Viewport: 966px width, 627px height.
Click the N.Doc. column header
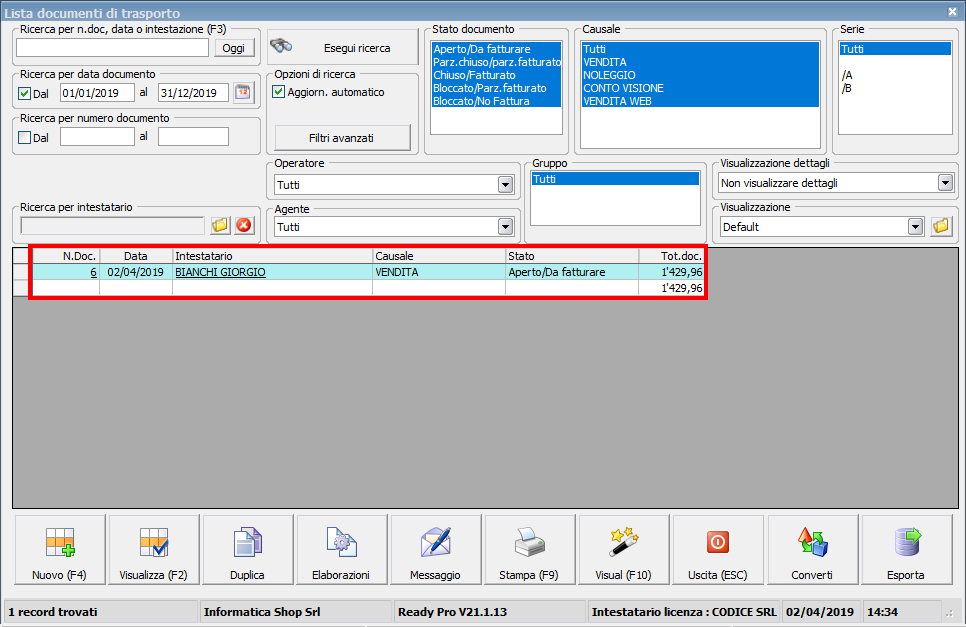pyautogui.click(x=66, y=256)
